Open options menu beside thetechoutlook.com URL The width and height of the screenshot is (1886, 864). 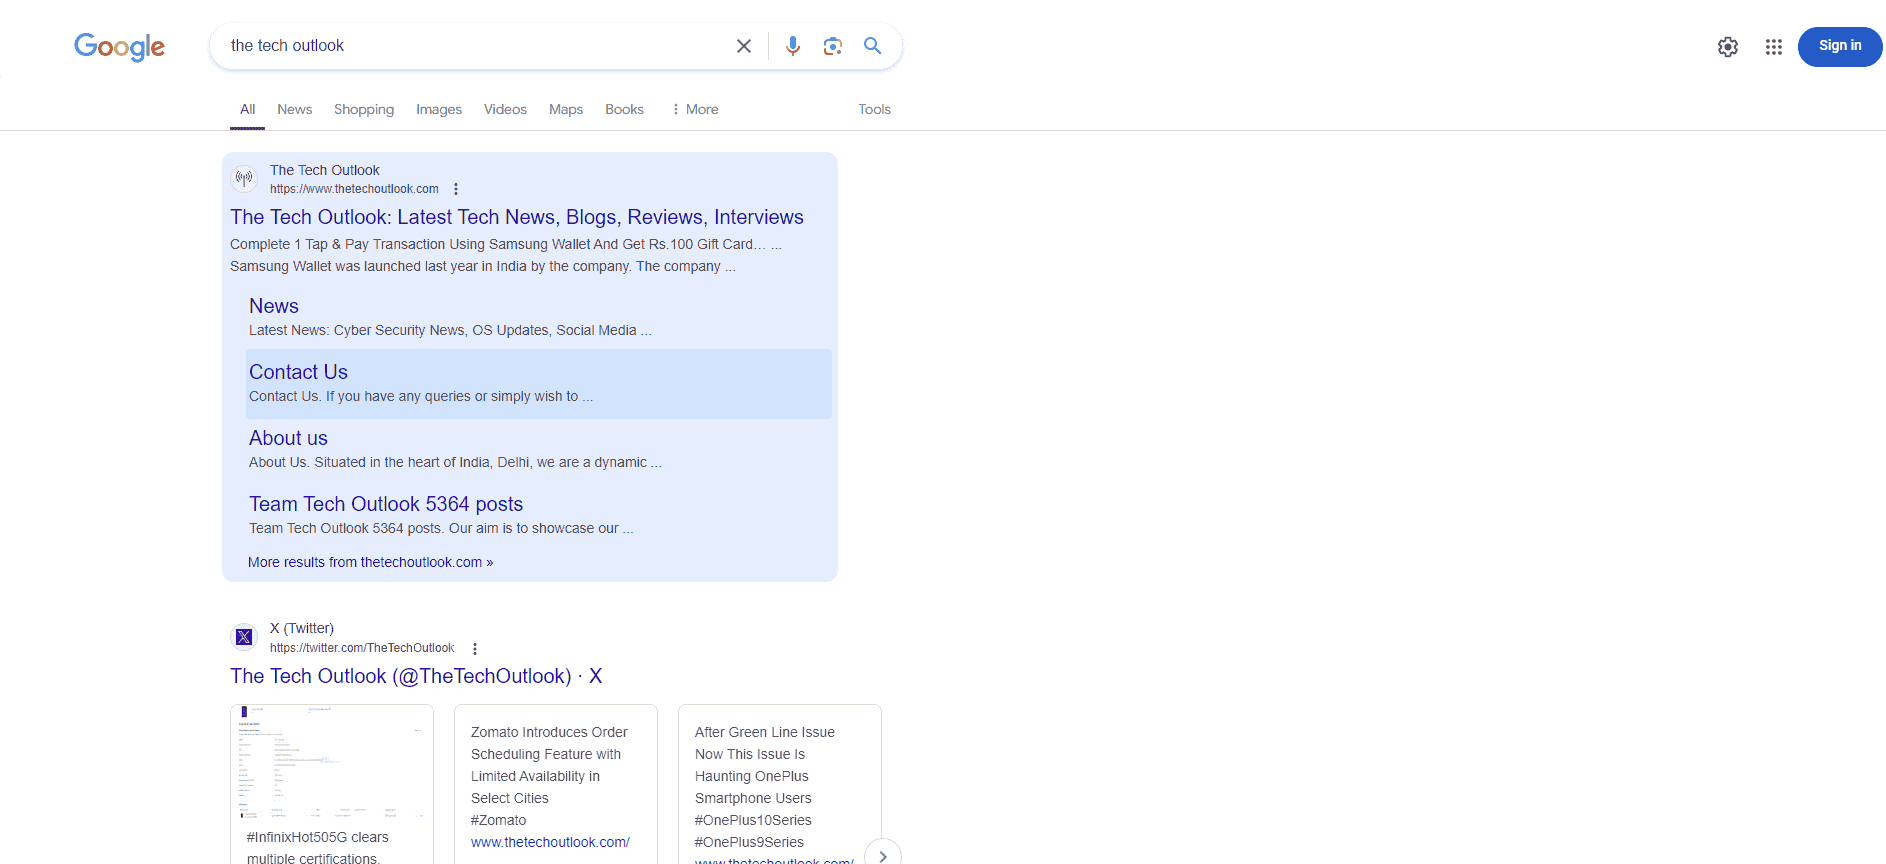(x=456, y=189)
